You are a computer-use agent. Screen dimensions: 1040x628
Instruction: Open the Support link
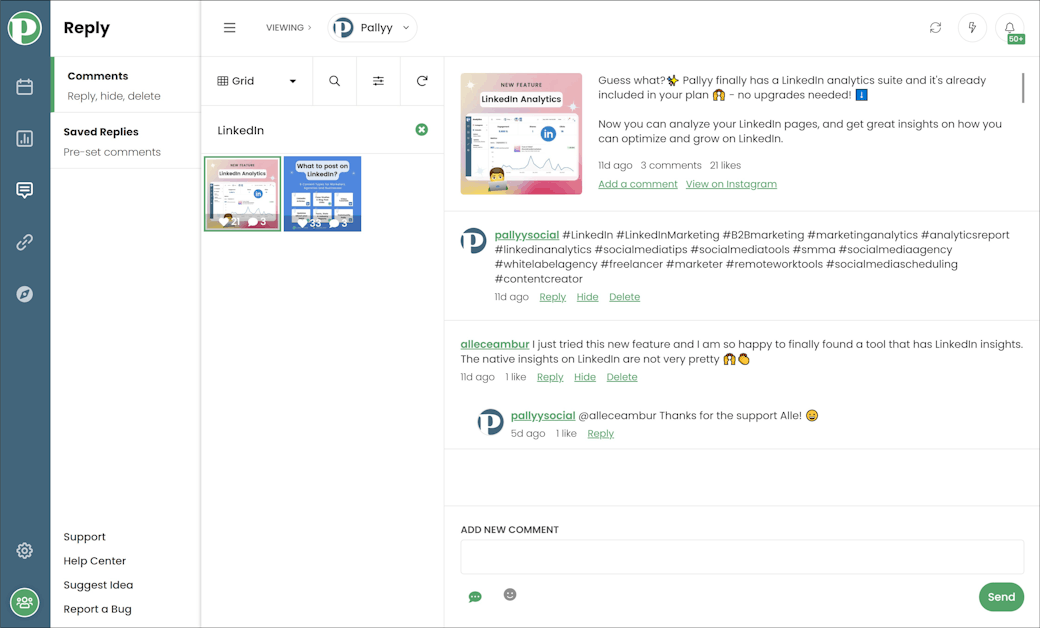click(84, 536)
